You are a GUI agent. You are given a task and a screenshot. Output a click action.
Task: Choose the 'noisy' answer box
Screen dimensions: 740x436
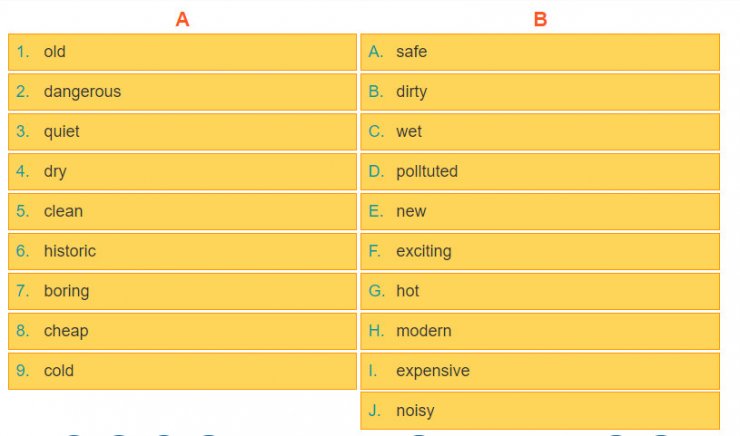click(x=540, y=411)
